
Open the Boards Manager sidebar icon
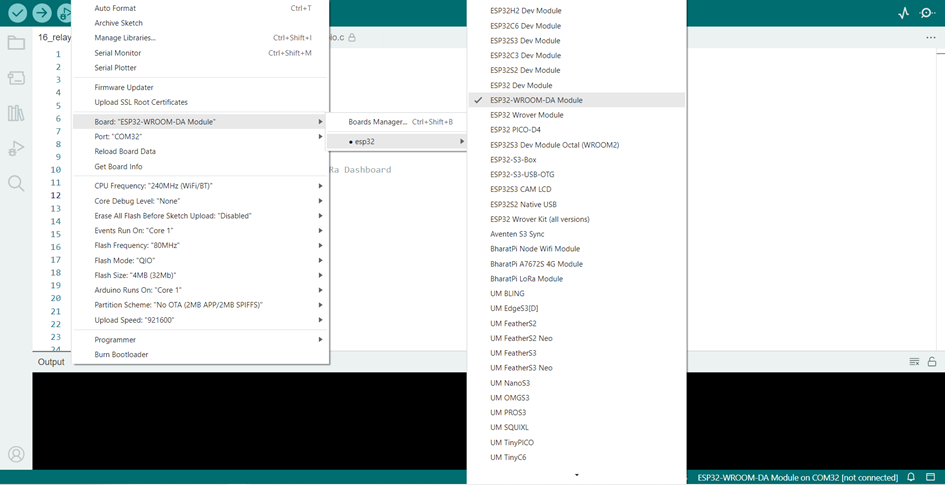[16, 78]
